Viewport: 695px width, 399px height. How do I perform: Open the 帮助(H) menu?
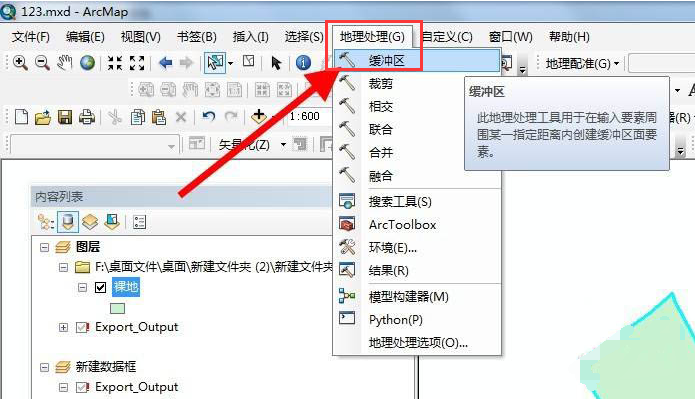(x=569, y=37)
